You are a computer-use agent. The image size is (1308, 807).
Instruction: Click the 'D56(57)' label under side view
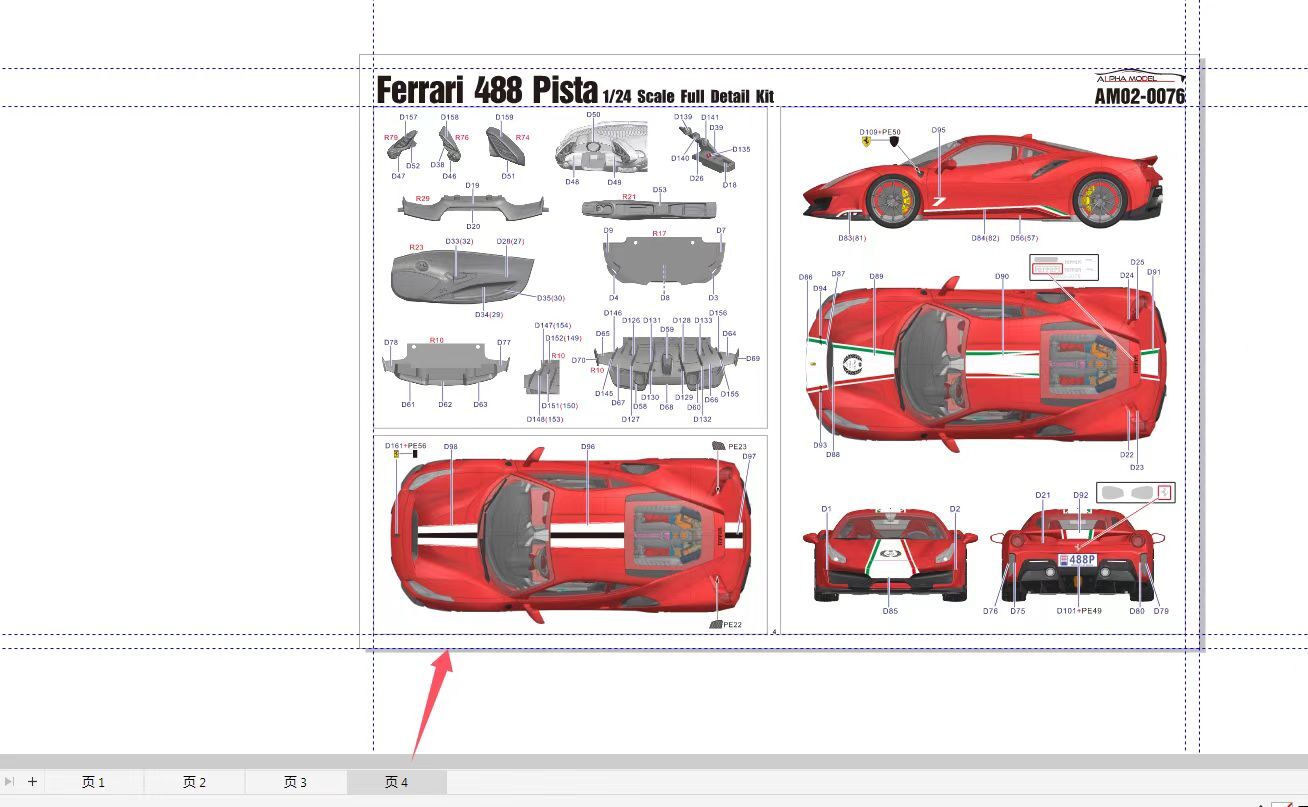tap(1024, 238)
